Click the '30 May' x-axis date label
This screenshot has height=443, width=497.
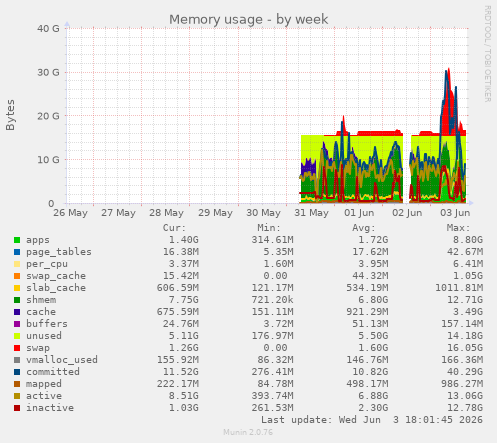pyautogui.click(x=263, y=213)
